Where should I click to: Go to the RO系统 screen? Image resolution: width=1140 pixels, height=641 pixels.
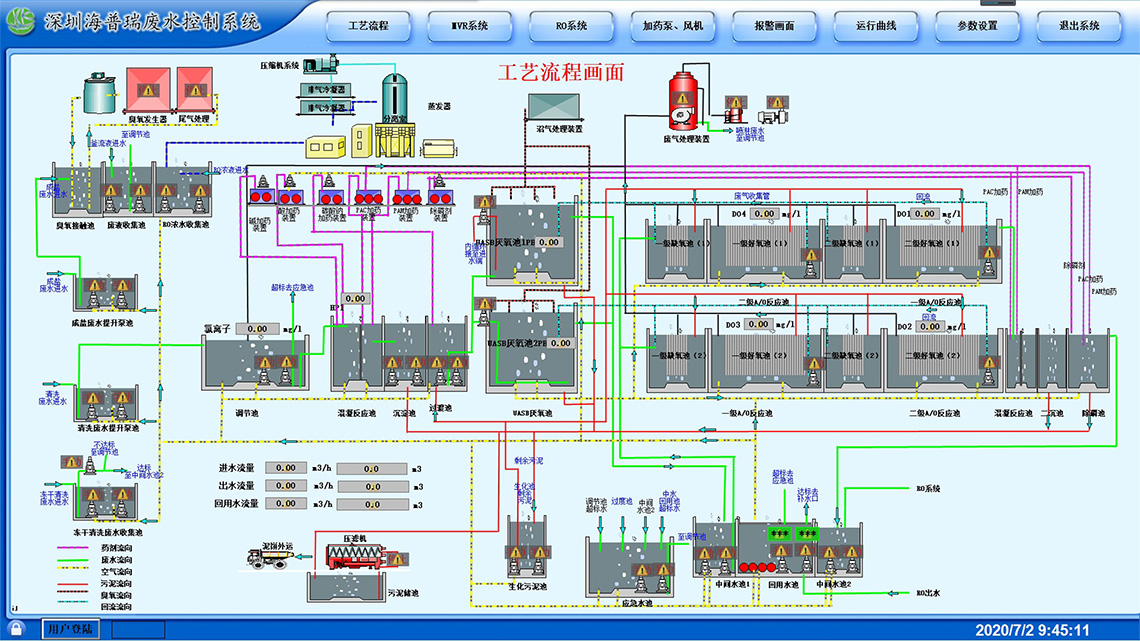point(572,26)
